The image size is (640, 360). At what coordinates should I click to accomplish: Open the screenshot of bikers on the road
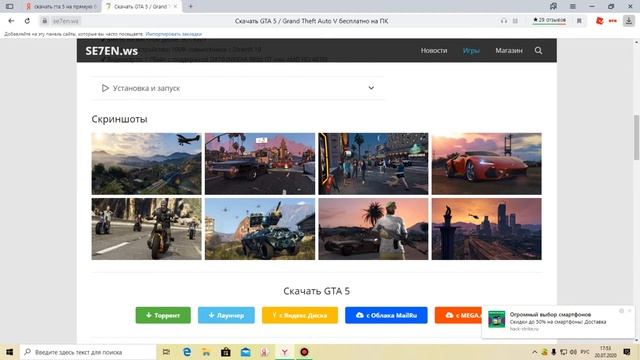[x=147, y=229]
